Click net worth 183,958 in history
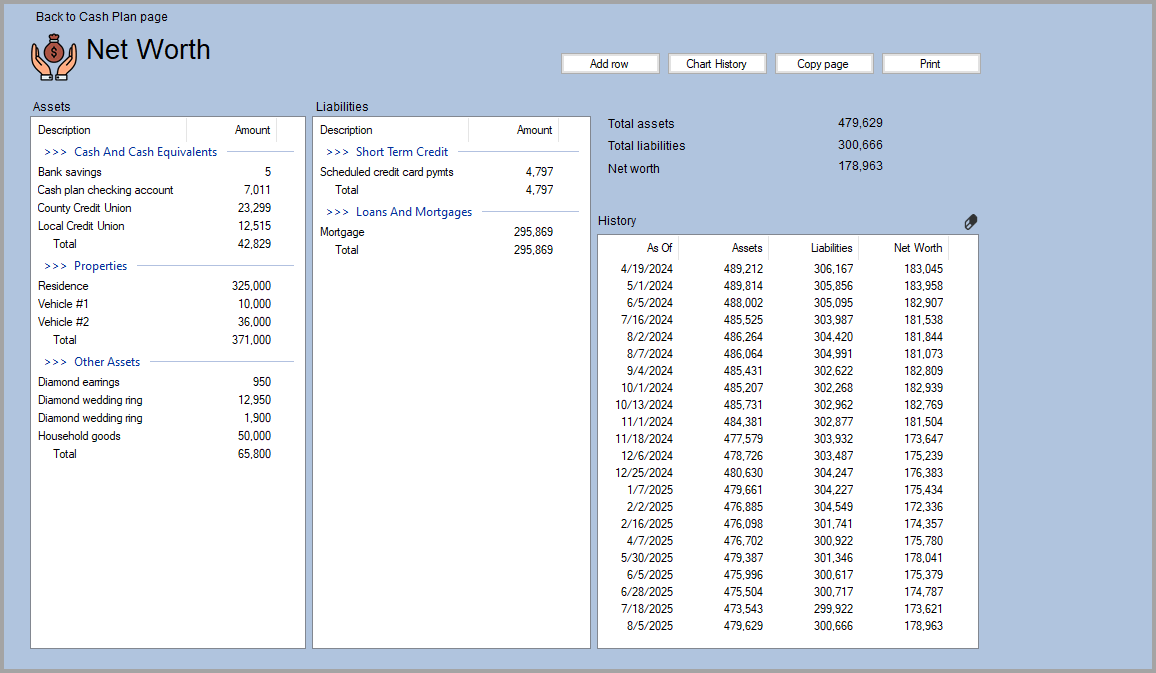The width and height of the screenshot is (1156, 673). click(x=924, y=286)
